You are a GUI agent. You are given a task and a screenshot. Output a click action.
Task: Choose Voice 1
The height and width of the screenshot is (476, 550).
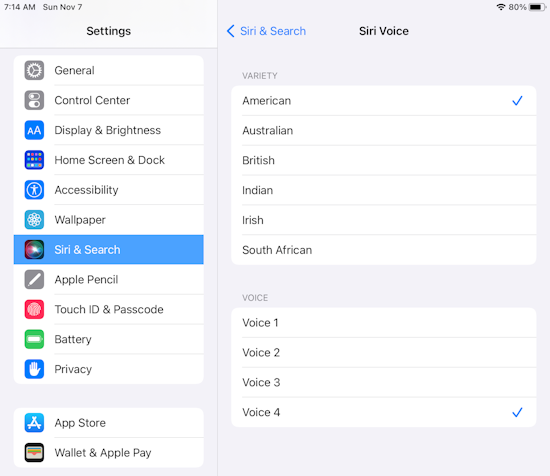(x=384, y=323)
